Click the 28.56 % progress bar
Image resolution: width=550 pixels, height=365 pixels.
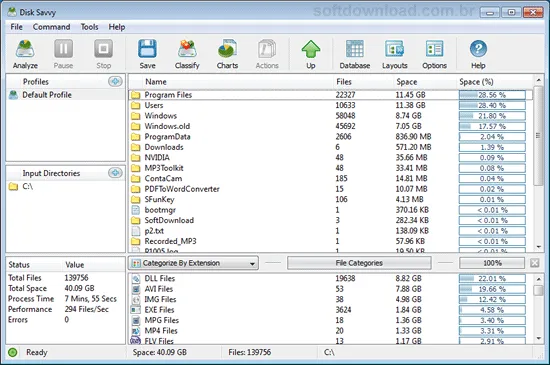coord(492,95)
